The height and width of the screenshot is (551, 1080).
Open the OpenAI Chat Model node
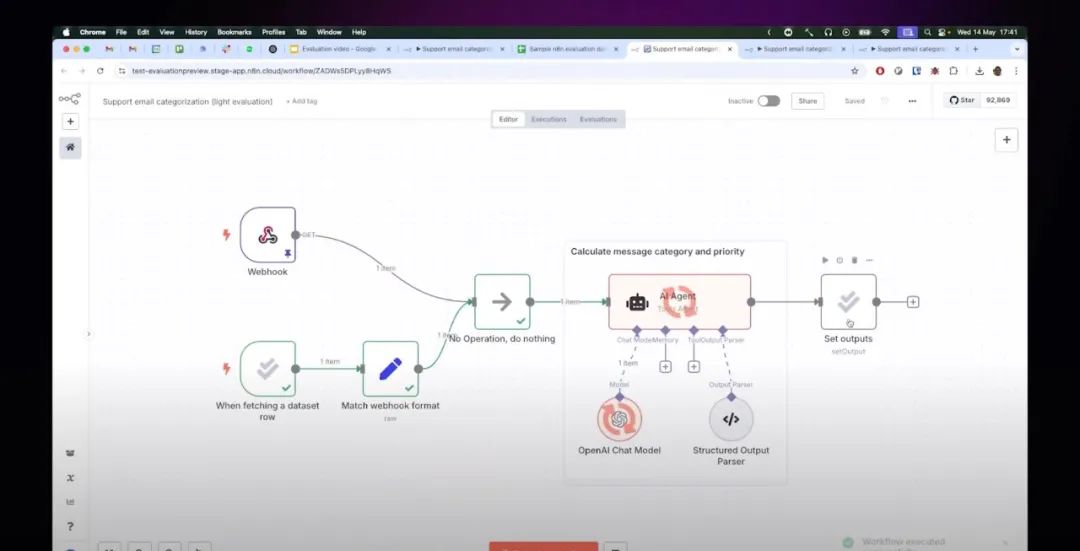(619, 419)
